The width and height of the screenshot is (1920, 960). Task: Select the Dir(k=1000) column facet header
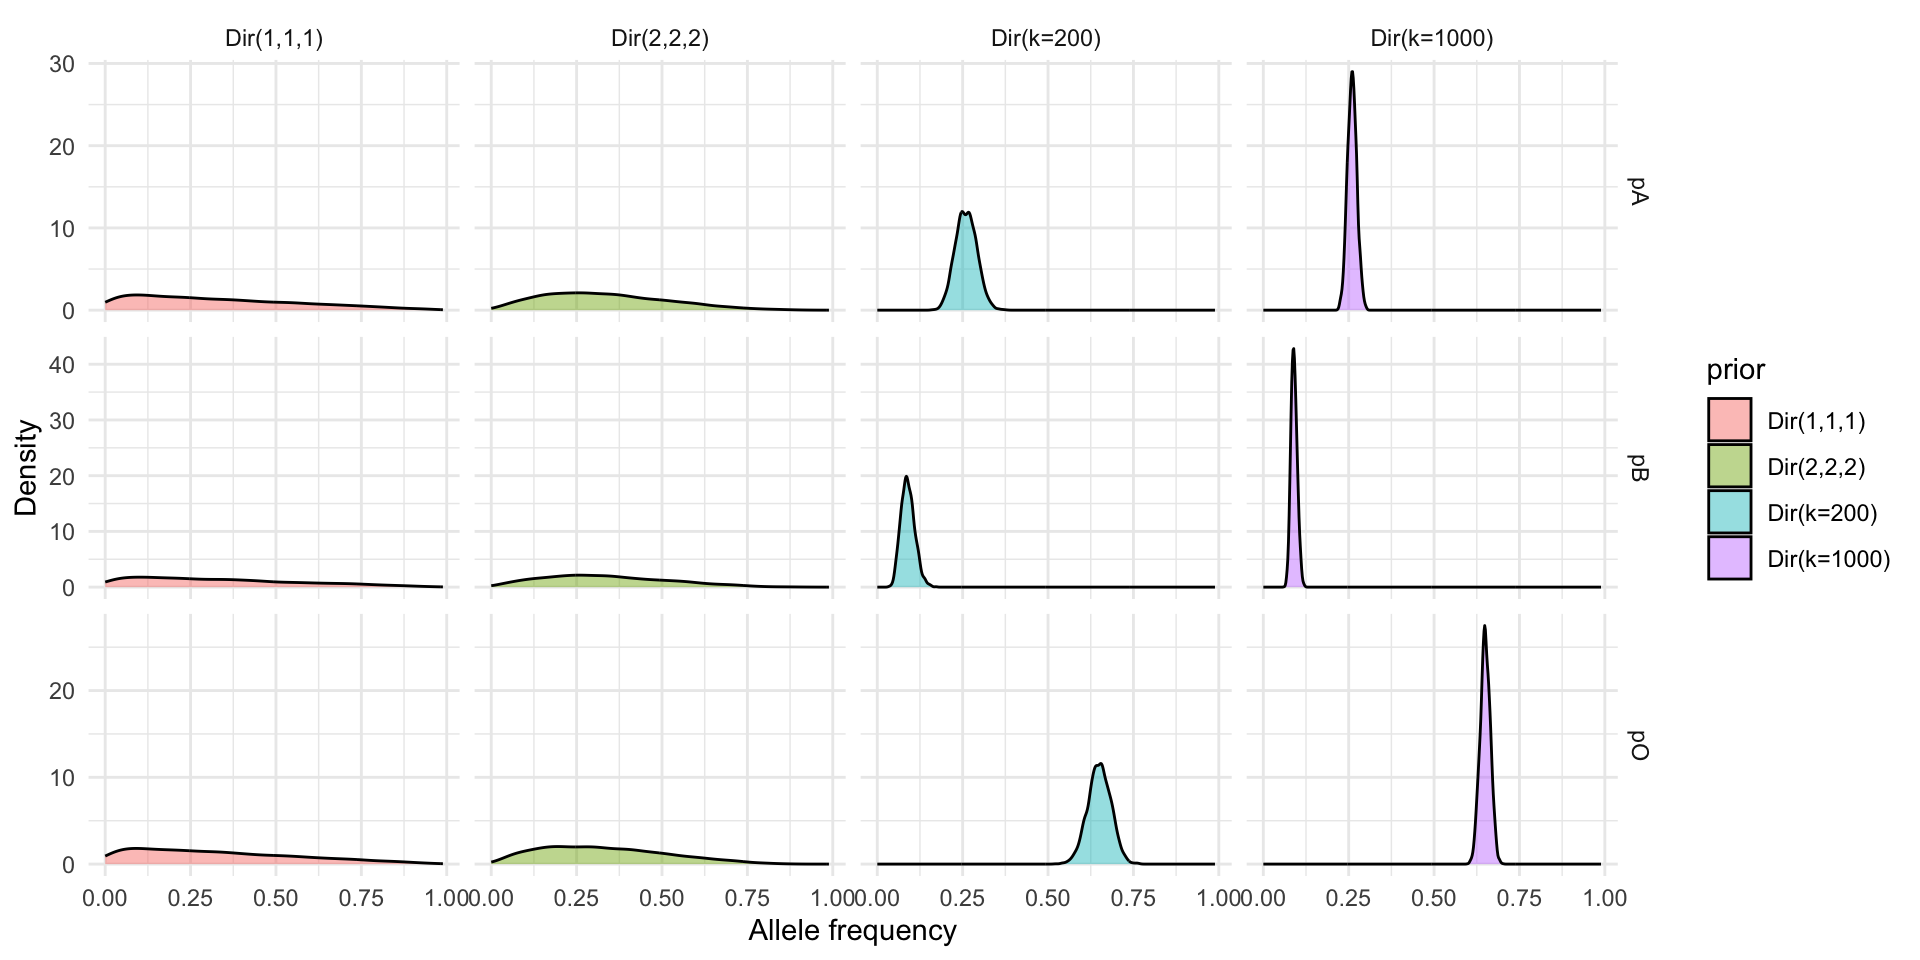1431,39
